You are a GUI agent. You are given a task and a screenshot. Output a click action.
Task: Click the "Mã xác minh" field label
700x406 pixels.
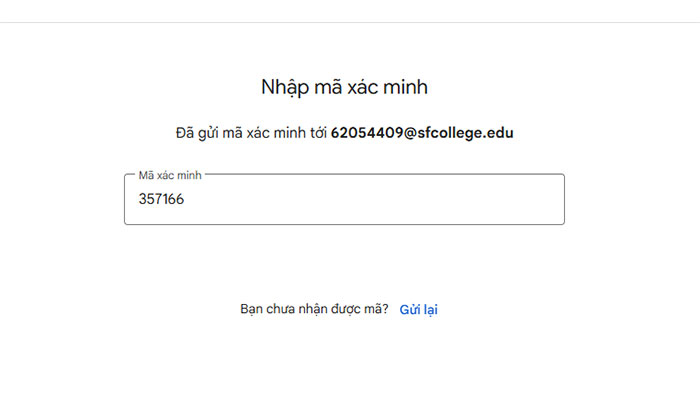point(170,175)
